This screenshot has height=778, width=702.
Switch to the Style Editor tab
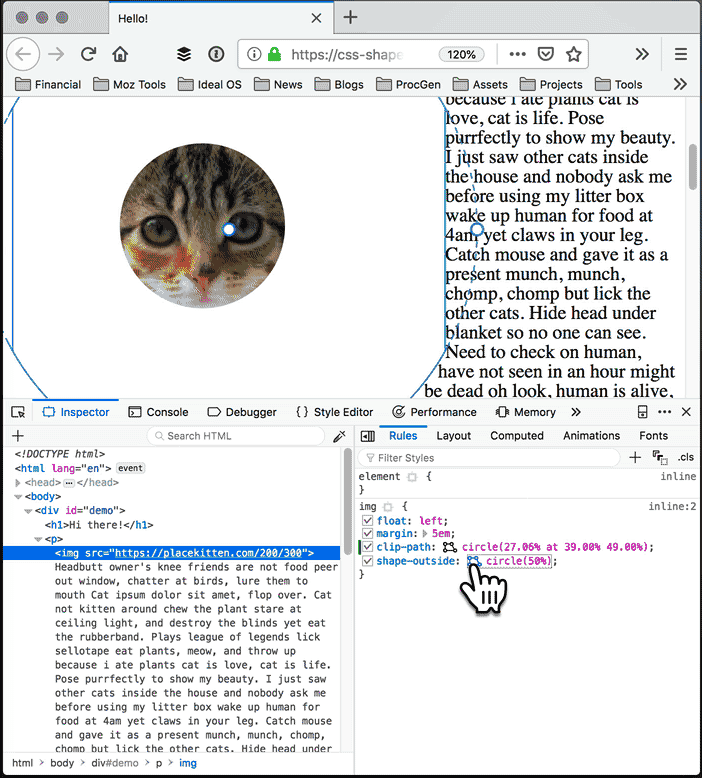334,412
